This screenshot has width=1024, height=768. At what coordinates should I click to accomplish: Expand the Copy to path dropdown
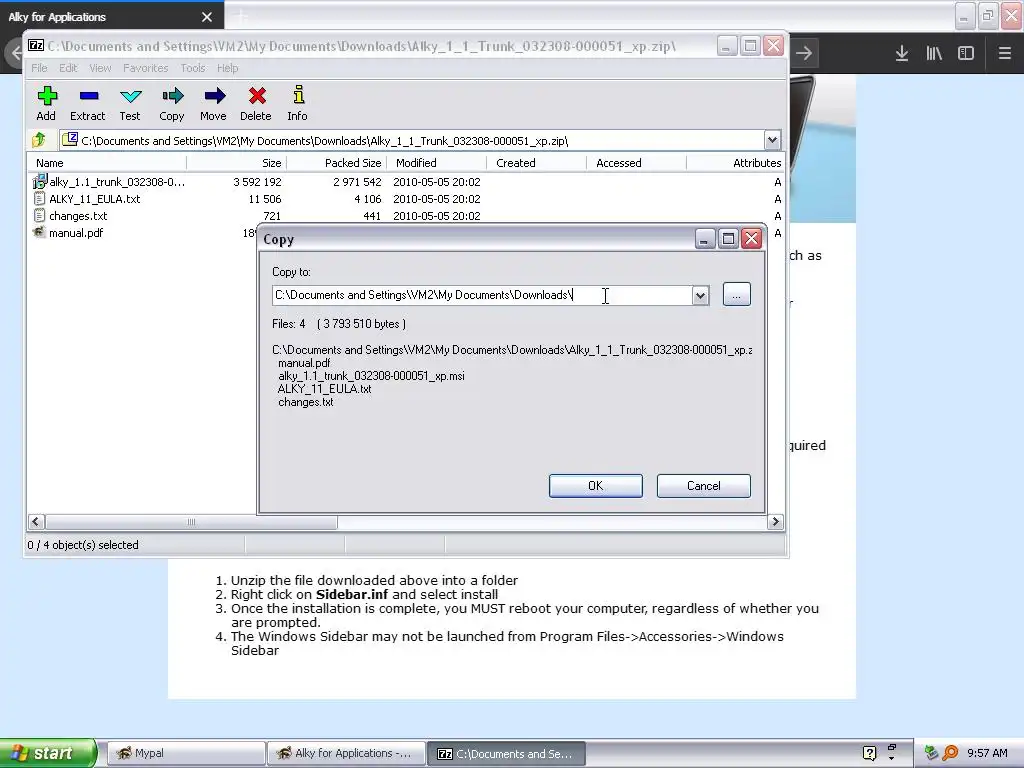tap(700, 295)
